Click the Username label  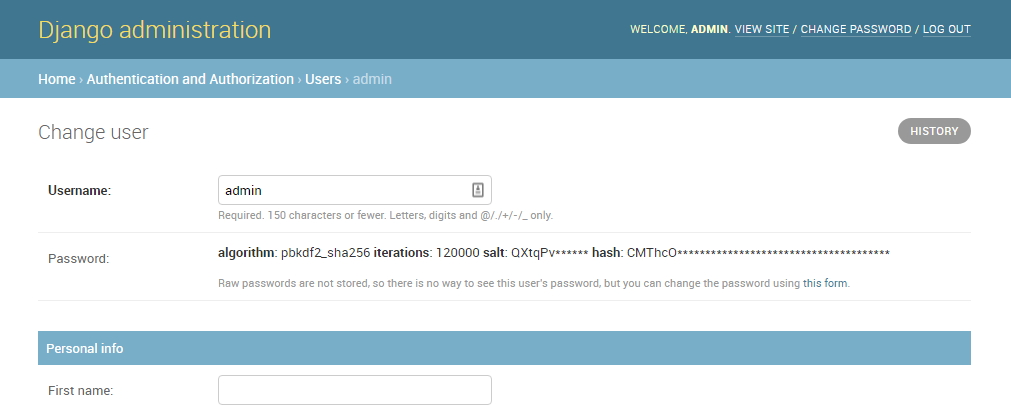(79, 190)
